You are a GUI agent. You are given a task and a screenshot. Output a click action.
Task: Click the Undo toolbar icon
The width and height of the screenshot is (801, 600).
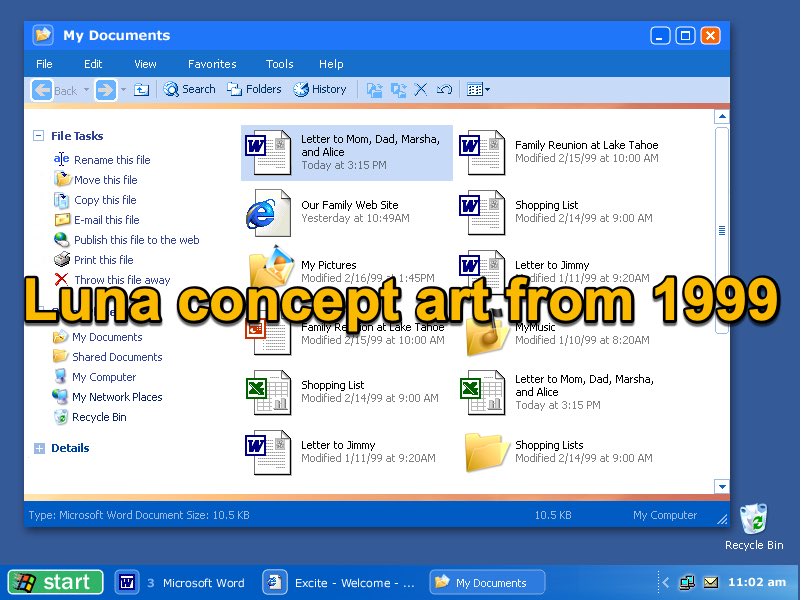coord(444,89)
